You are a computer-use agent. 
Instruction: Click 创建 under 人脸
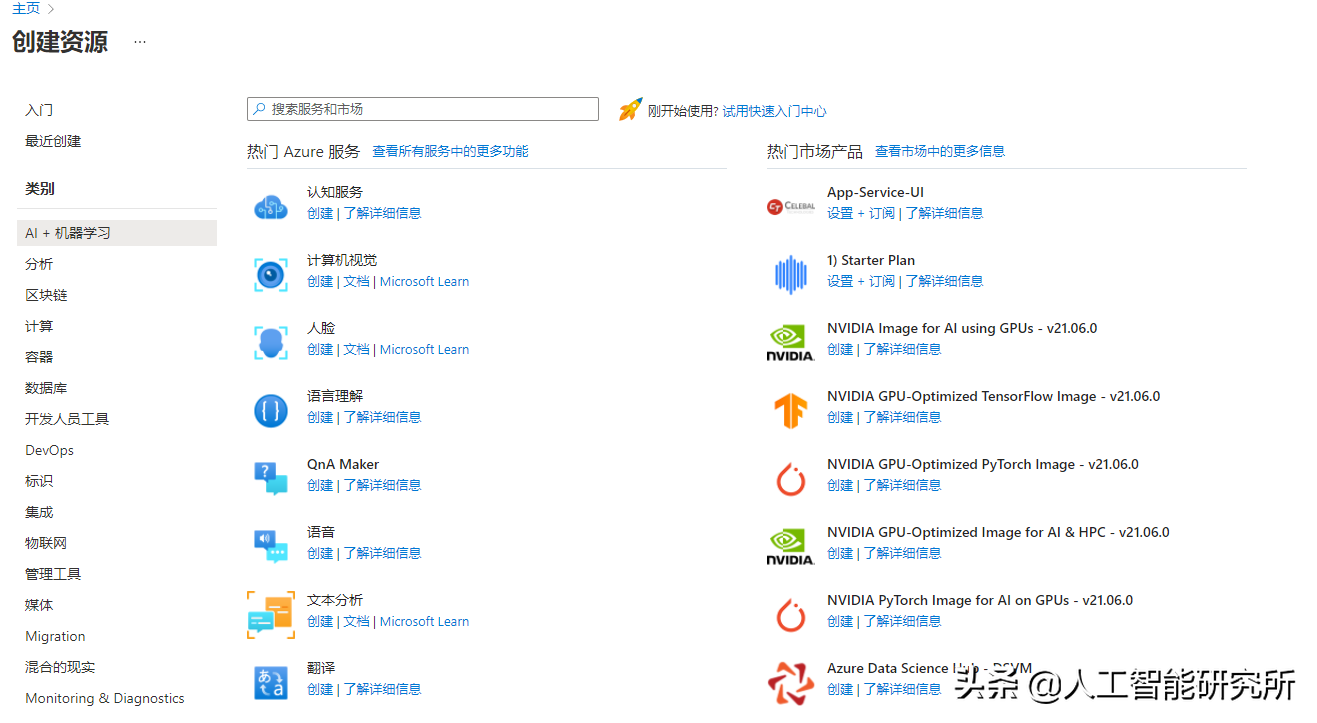[320, 349]
